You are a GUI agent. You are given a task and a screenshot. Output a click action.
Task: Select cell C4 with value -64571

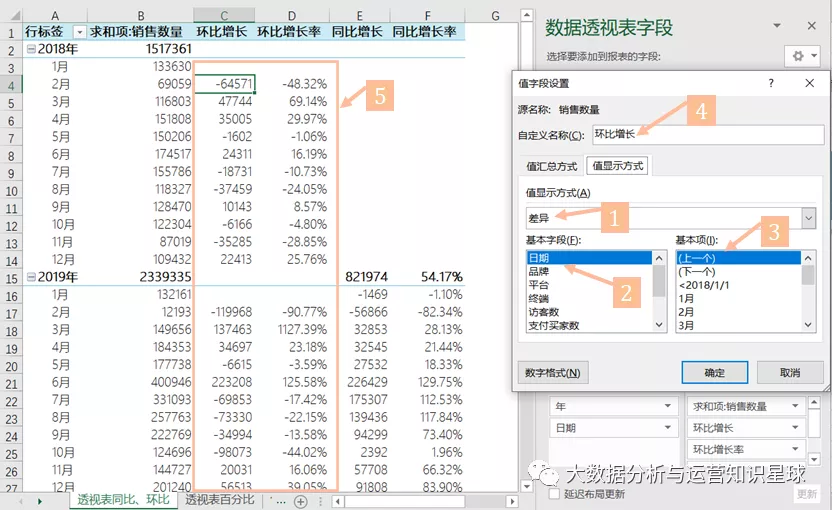(x=224, y=84)
